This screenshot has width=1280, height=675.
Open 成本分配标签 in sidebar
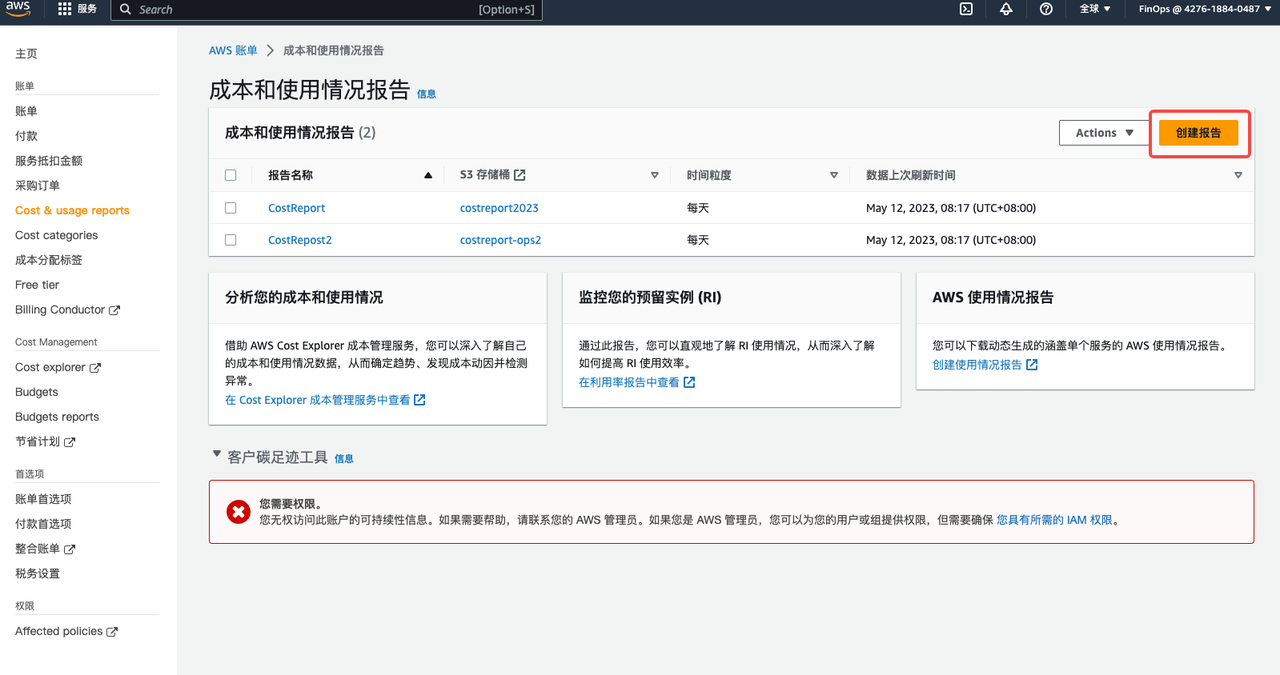(x=48, y=260)
